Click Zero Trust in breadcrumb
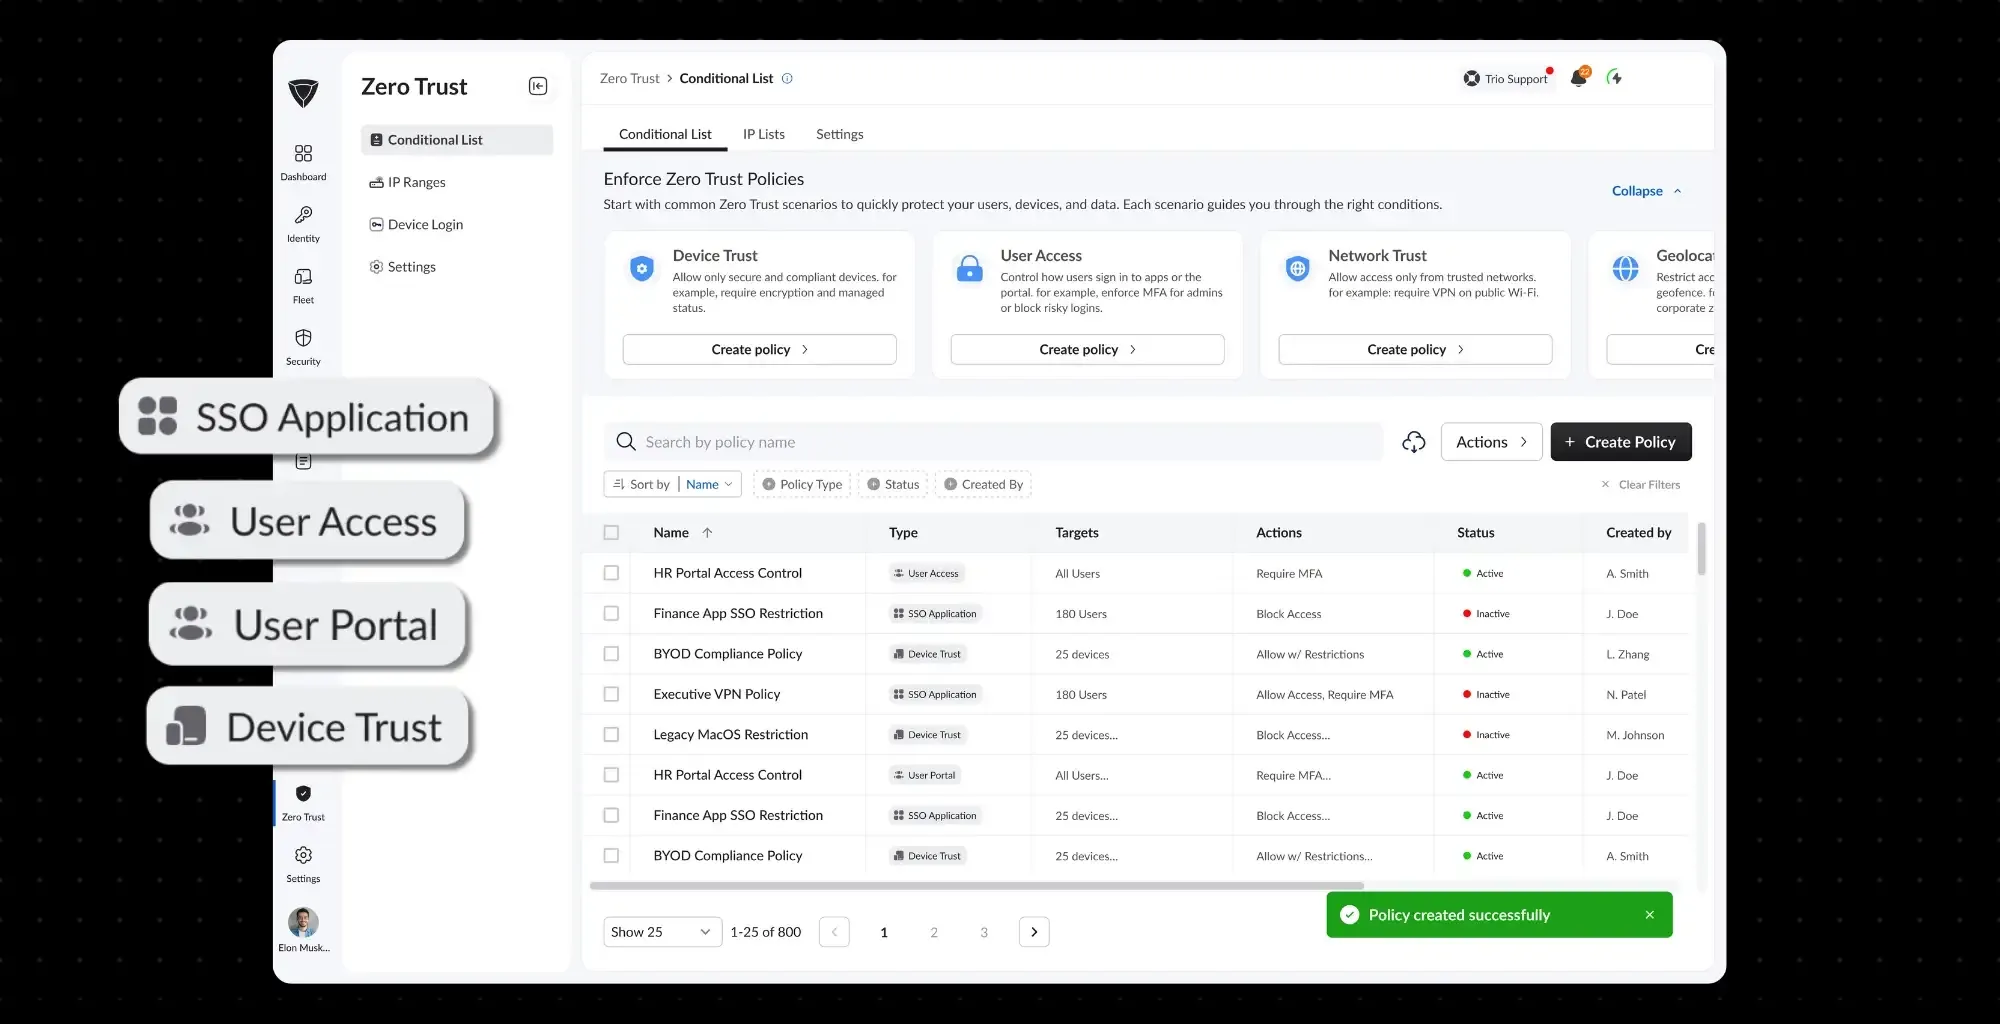 629,78
